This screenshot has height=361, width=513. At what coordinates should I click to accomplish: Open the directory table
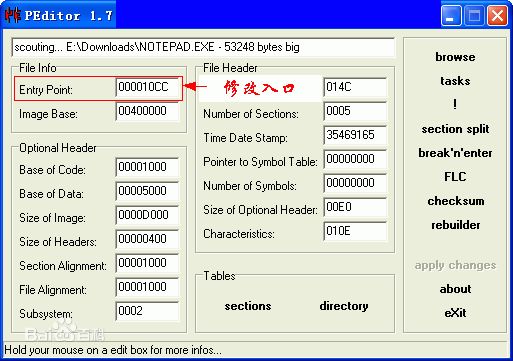coord(344,306)
